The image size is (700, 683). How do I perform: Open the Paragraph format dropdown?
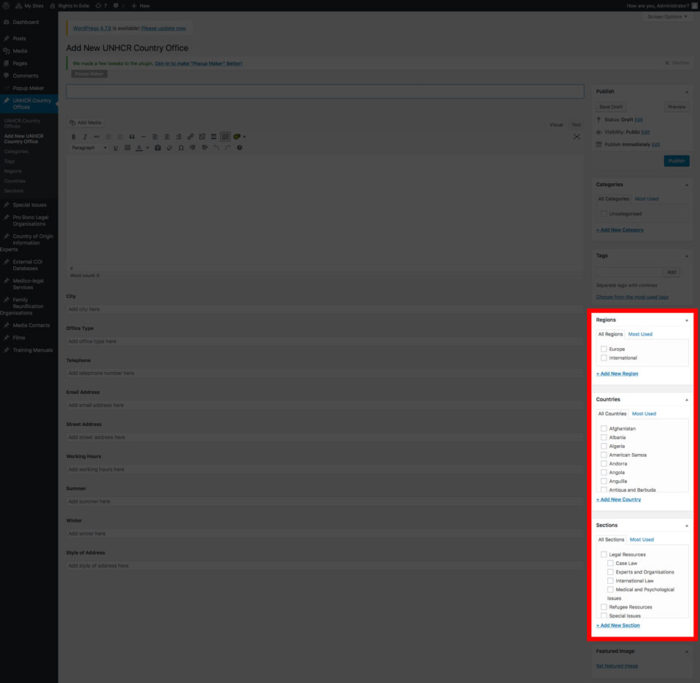tap(89, 148)
